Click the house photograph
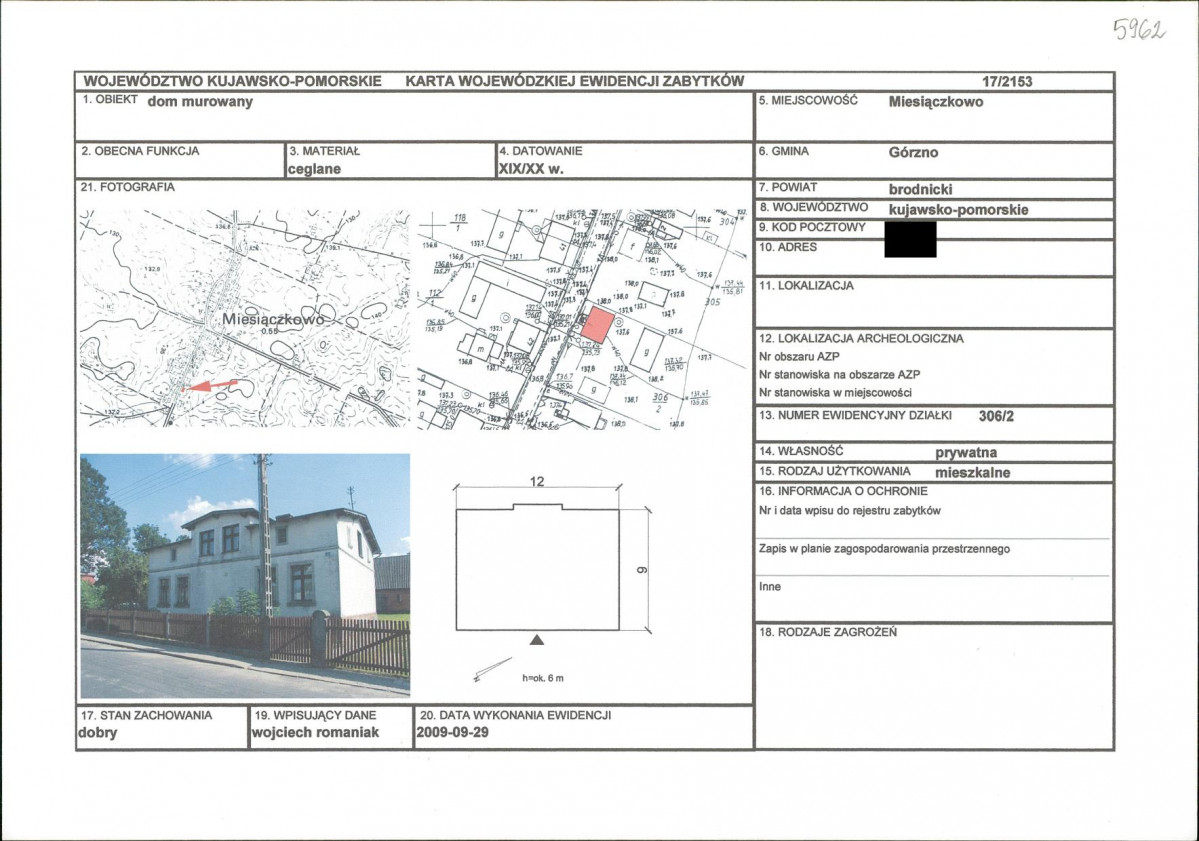1199x841 pixels. tap(245, 576)
